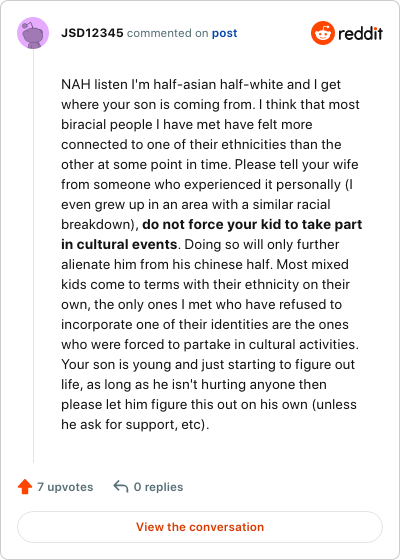Screen dimensions: 400x560
Task: Follow the blue 'post' link
Action: (x=225, y=33)
